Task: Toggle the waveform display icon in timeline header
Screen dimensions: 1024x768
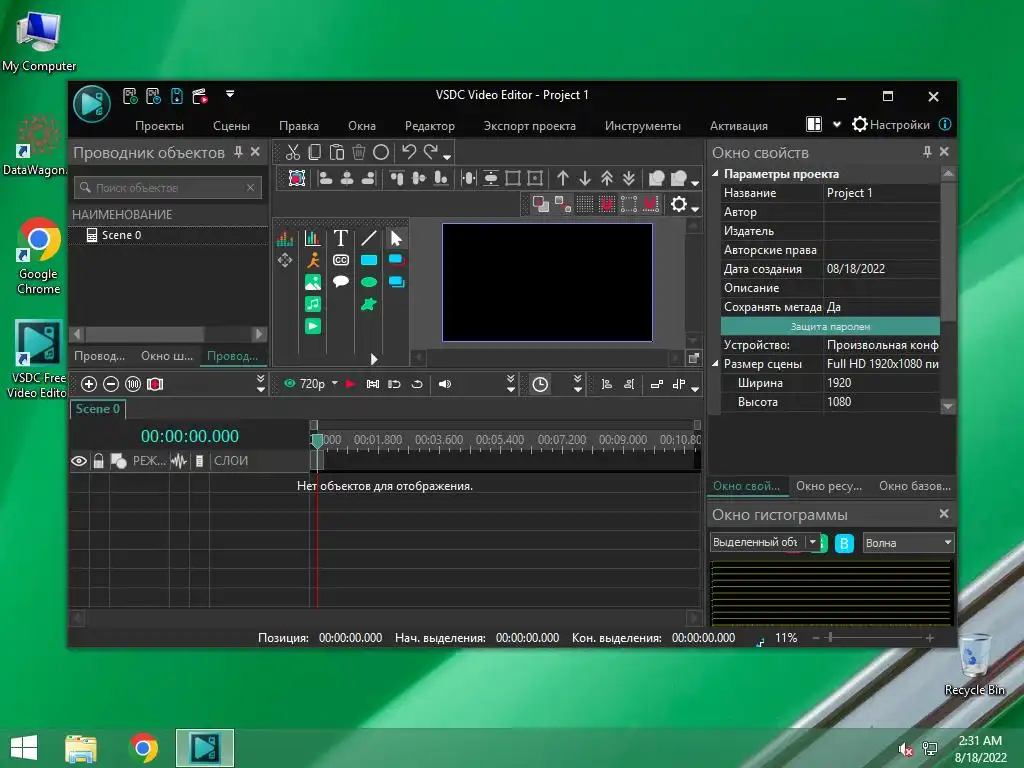Action: pos(179,461)
